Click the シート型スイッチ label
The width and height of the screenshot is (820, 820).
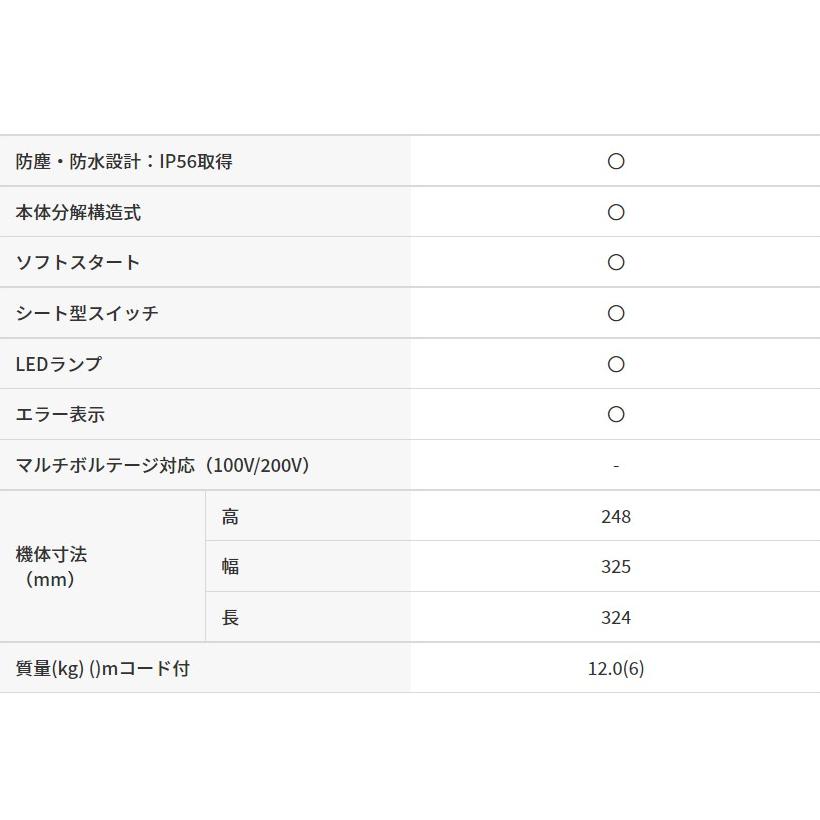(x=87, y=313)
